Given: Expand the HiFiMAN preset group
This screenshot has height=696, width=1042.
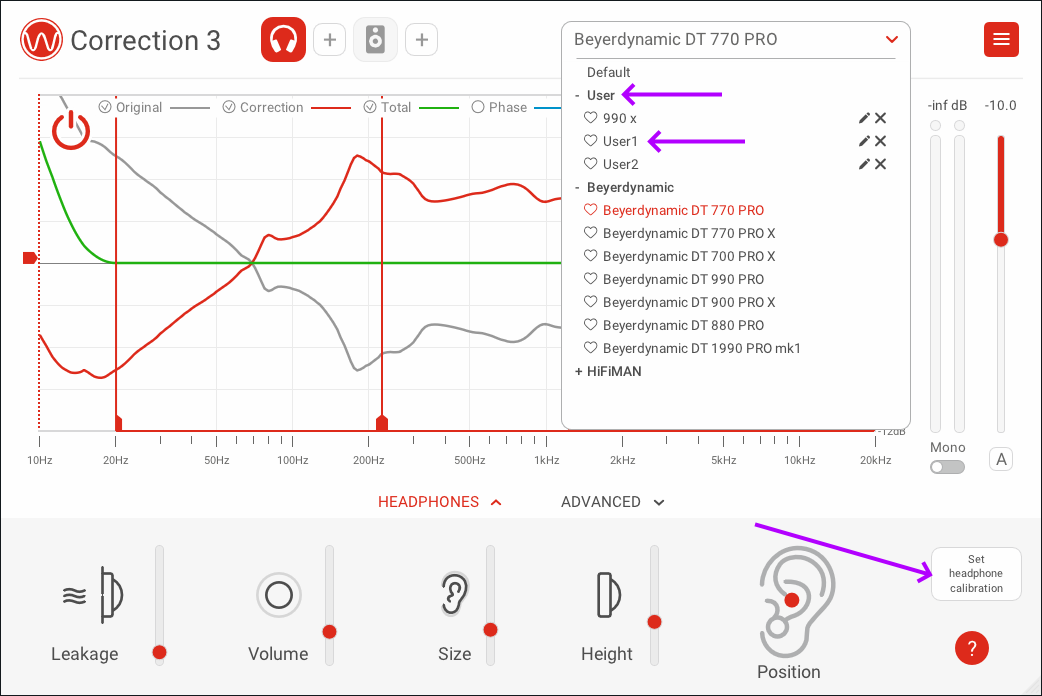Looking at the screenshot, I should click(x=578, y=371).
